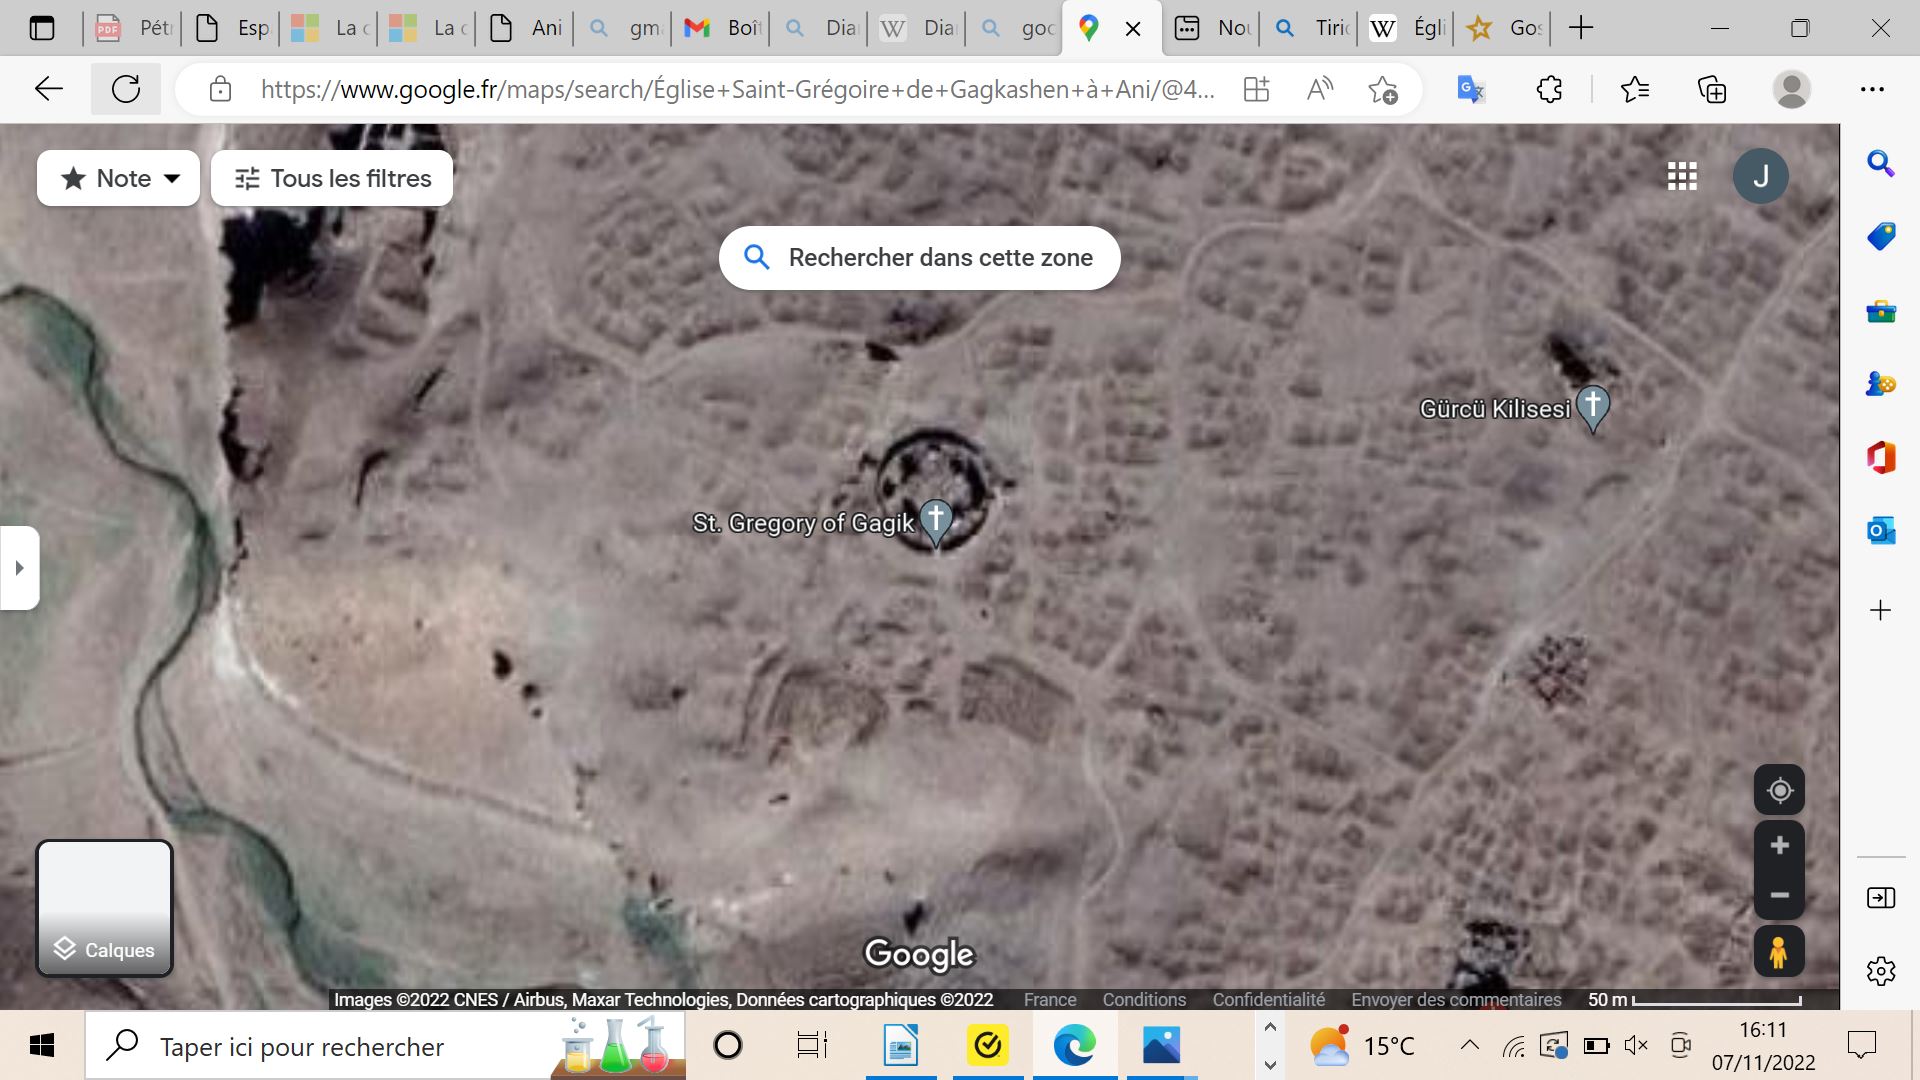Zoom in the map with plus
This screenshot has width=1920, height=1080.
[1779, 846]
